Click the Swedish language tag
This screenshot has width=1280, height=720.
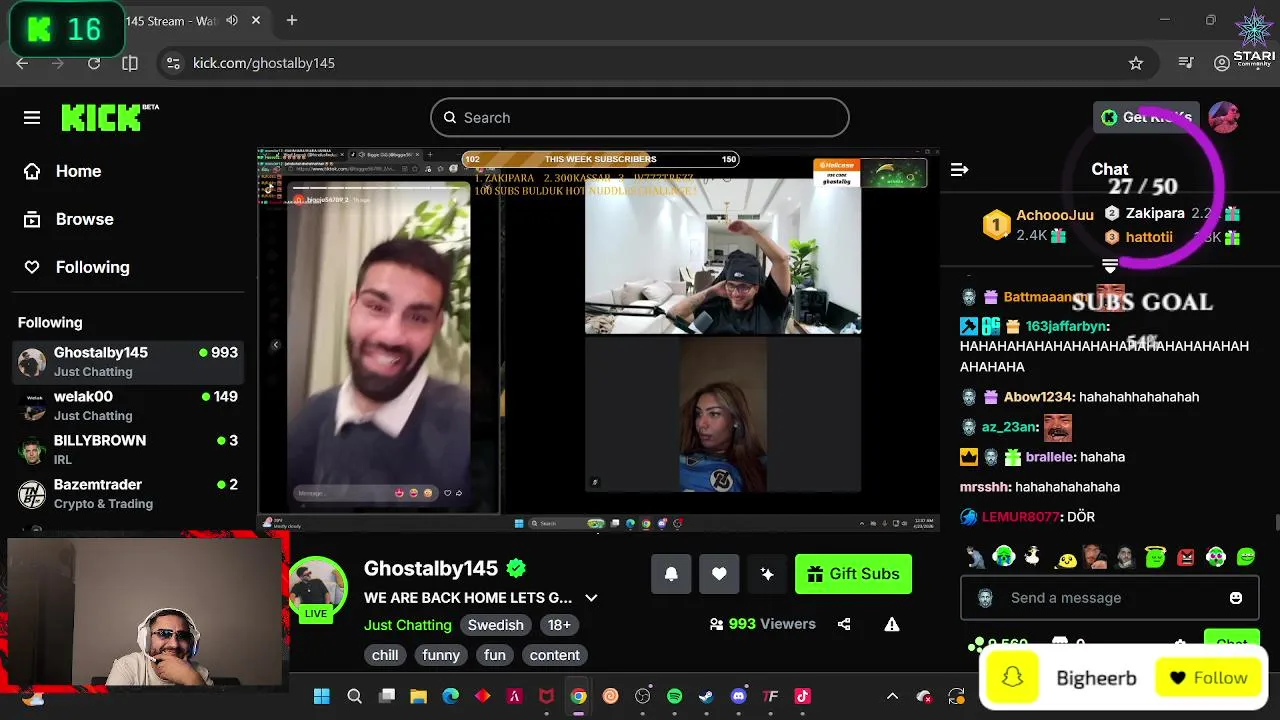[496, 625]
